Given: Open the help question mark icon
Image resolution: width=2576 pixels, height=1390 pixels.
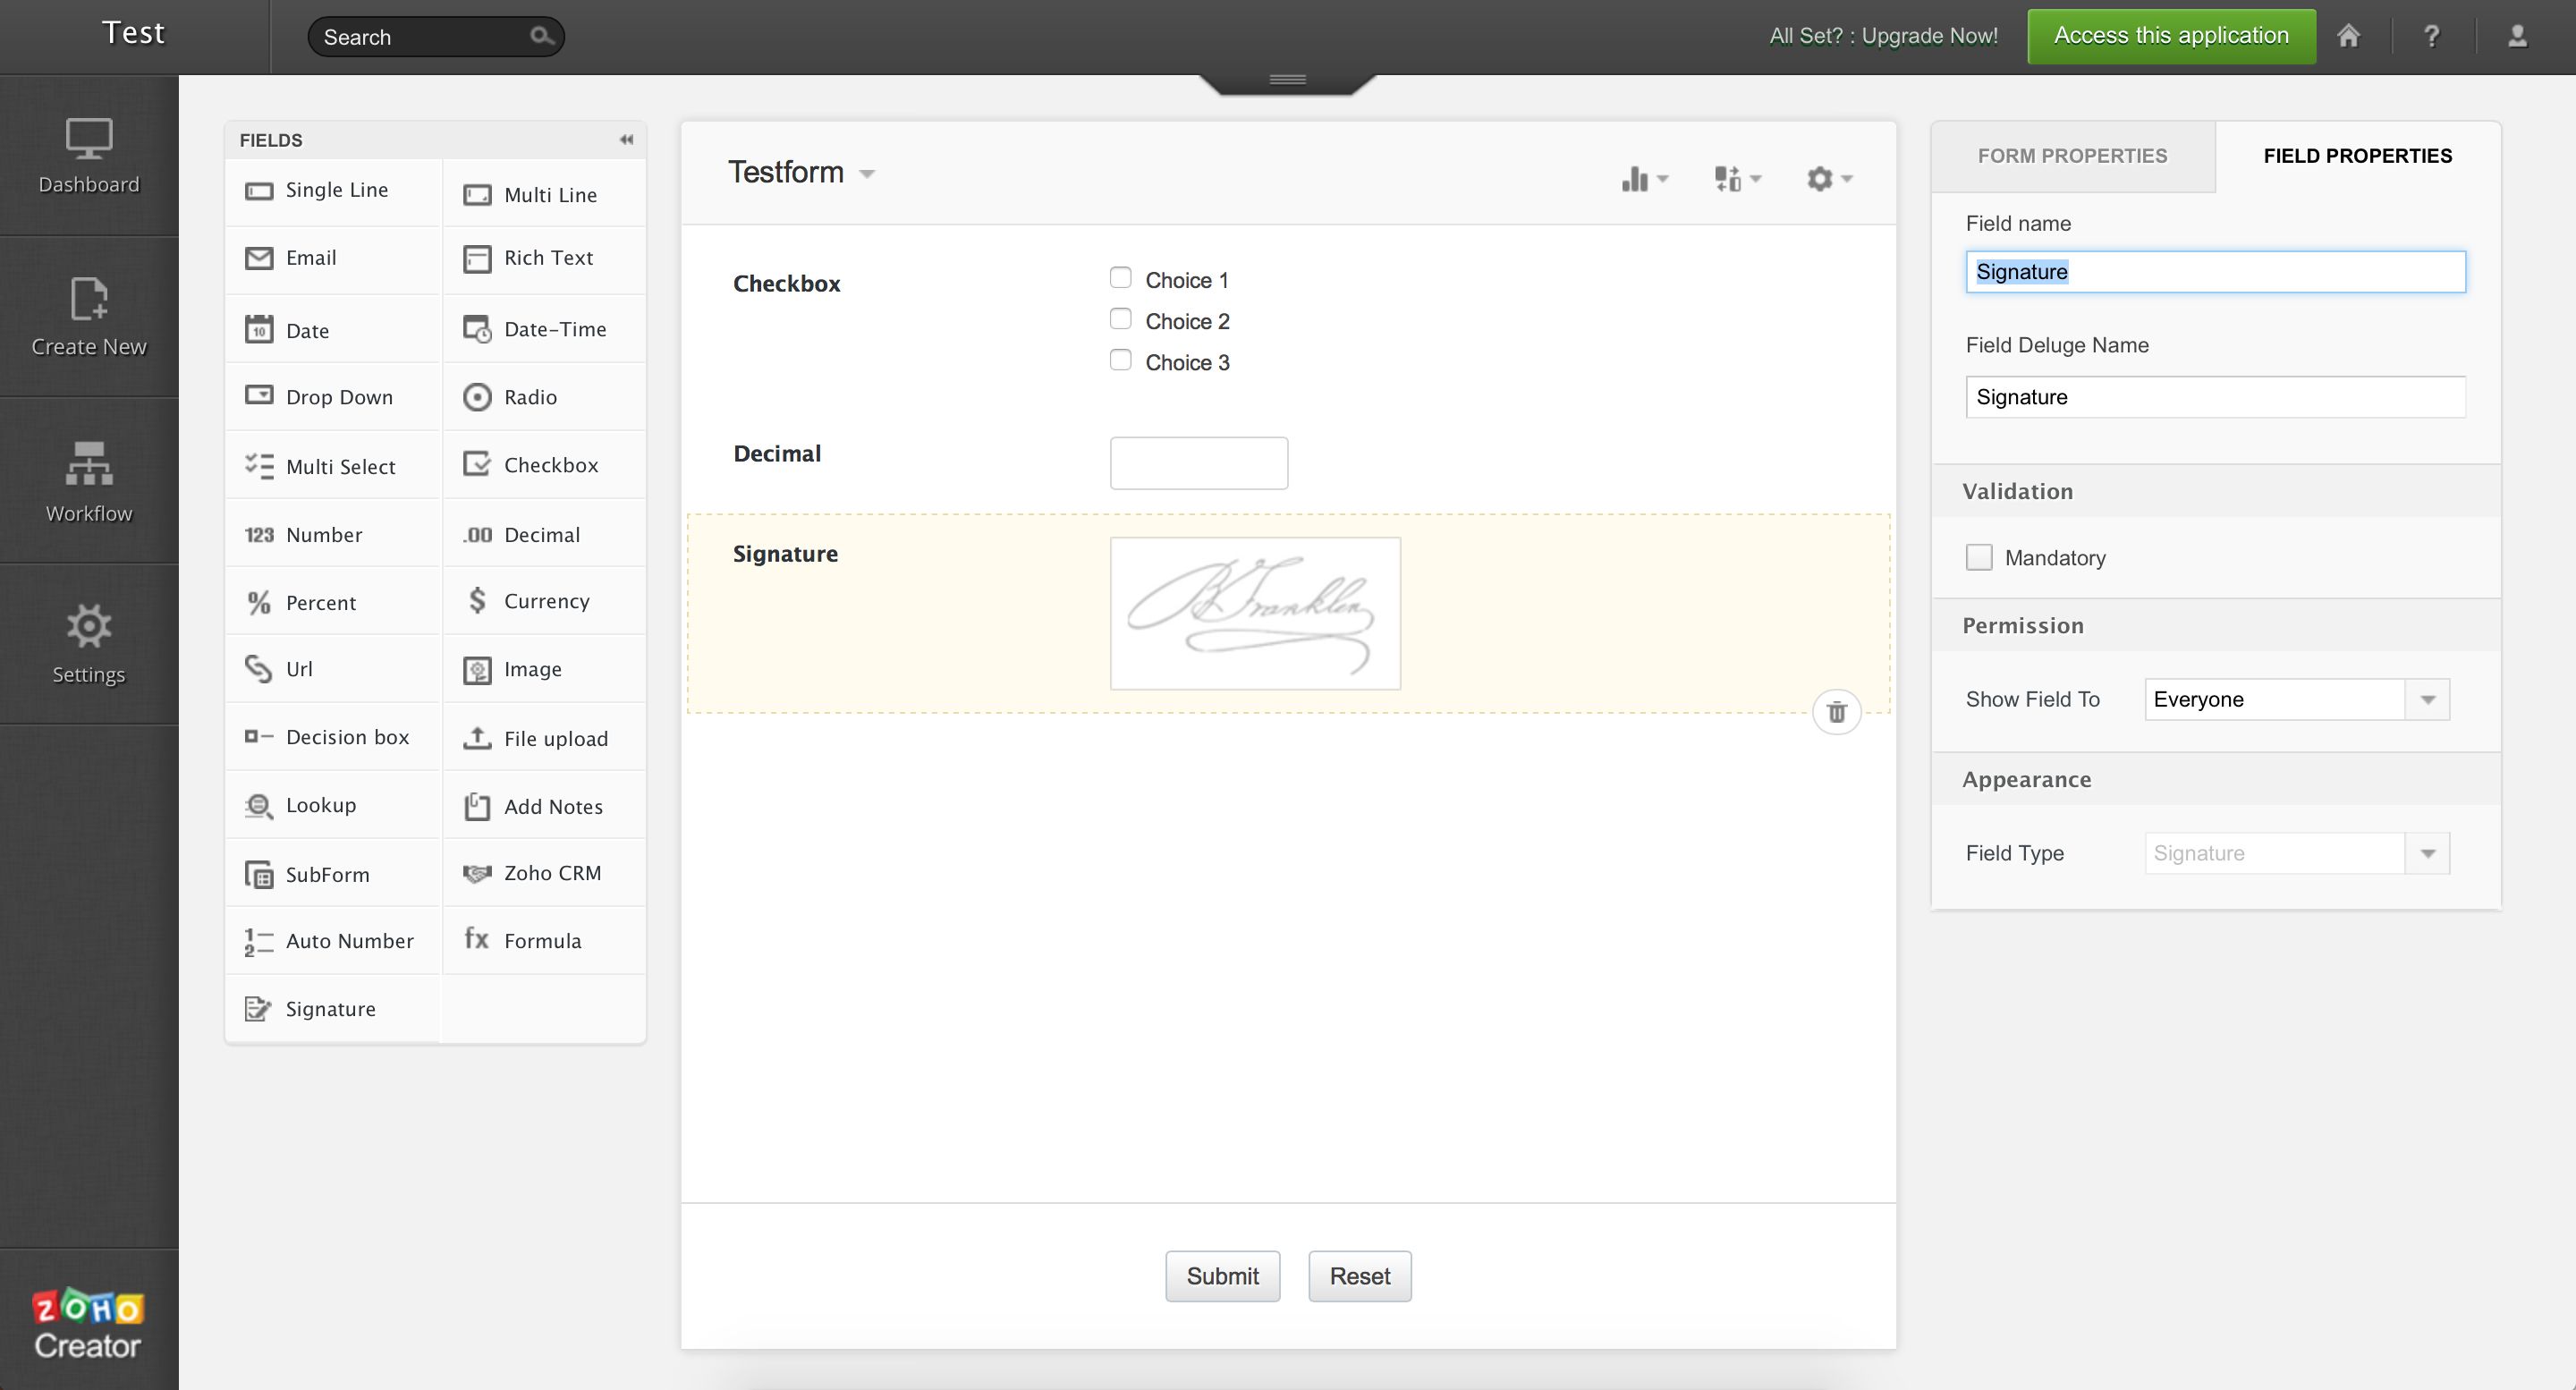Looking at the screenshot, I should (2431, 37).
